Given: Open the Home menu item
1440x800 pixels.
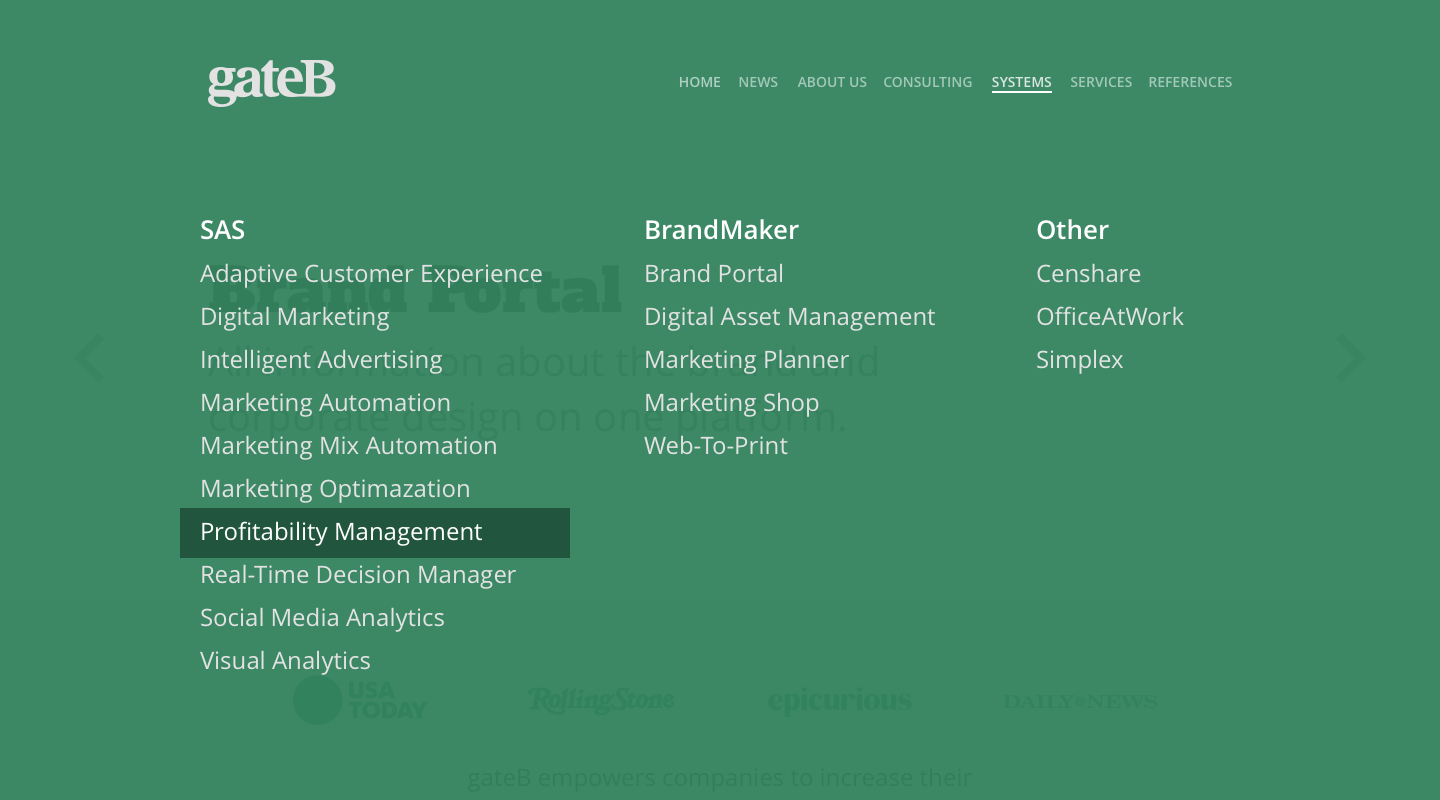Looking at the screenshot, I should (x=699, y=82).
